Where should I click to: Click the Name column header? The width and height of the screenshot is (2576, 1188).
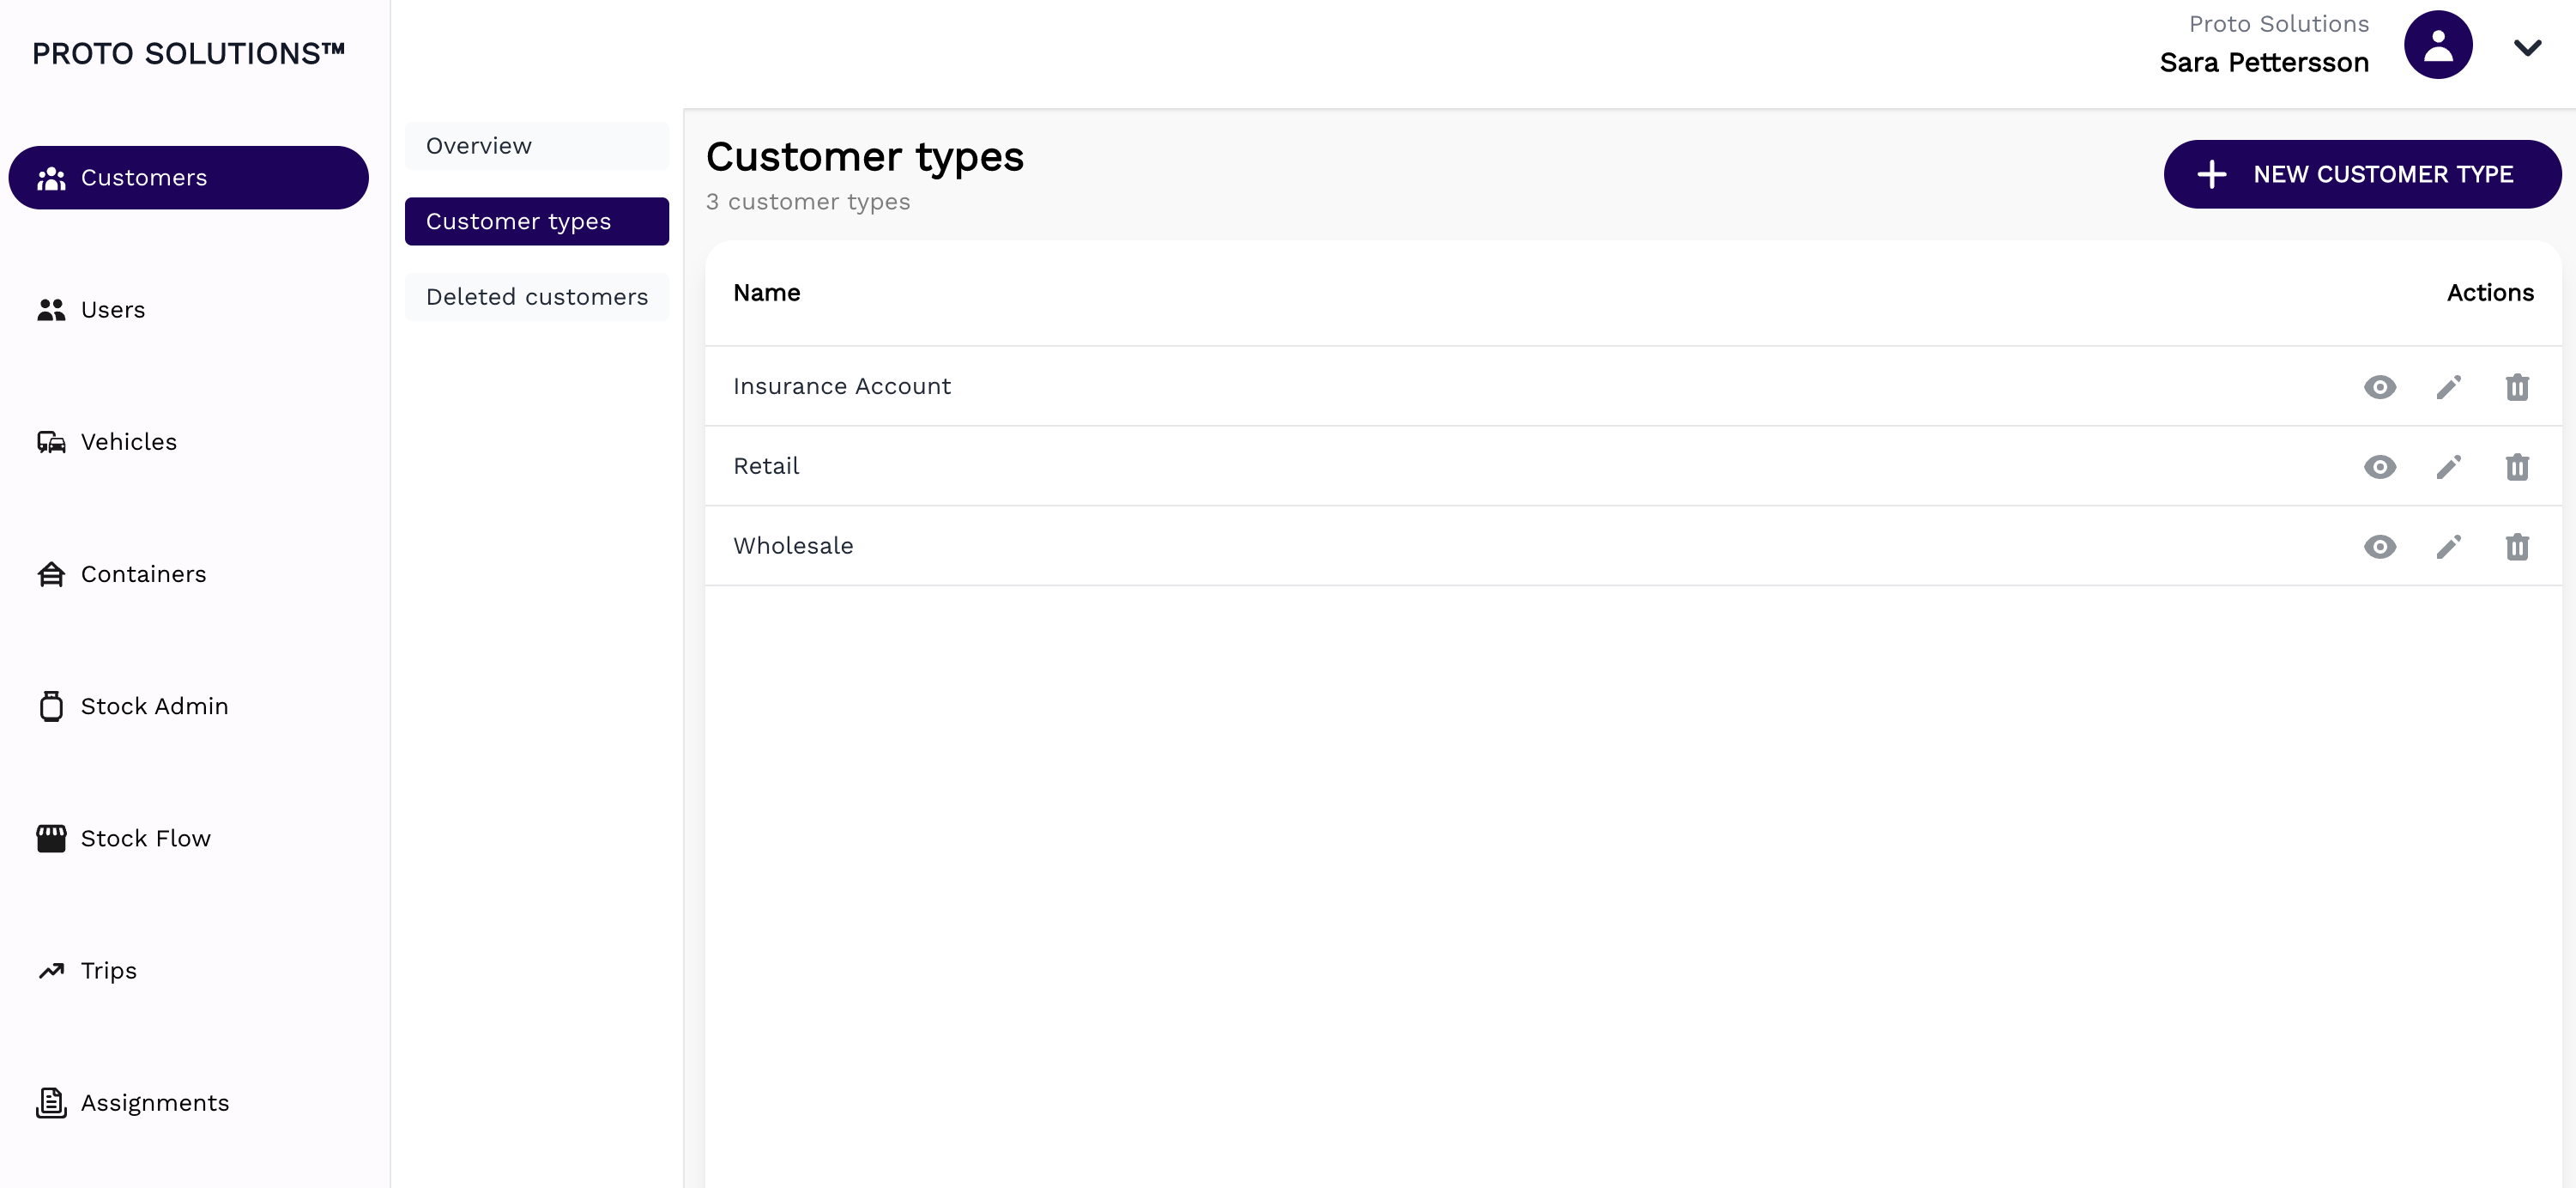coord(766,293)
